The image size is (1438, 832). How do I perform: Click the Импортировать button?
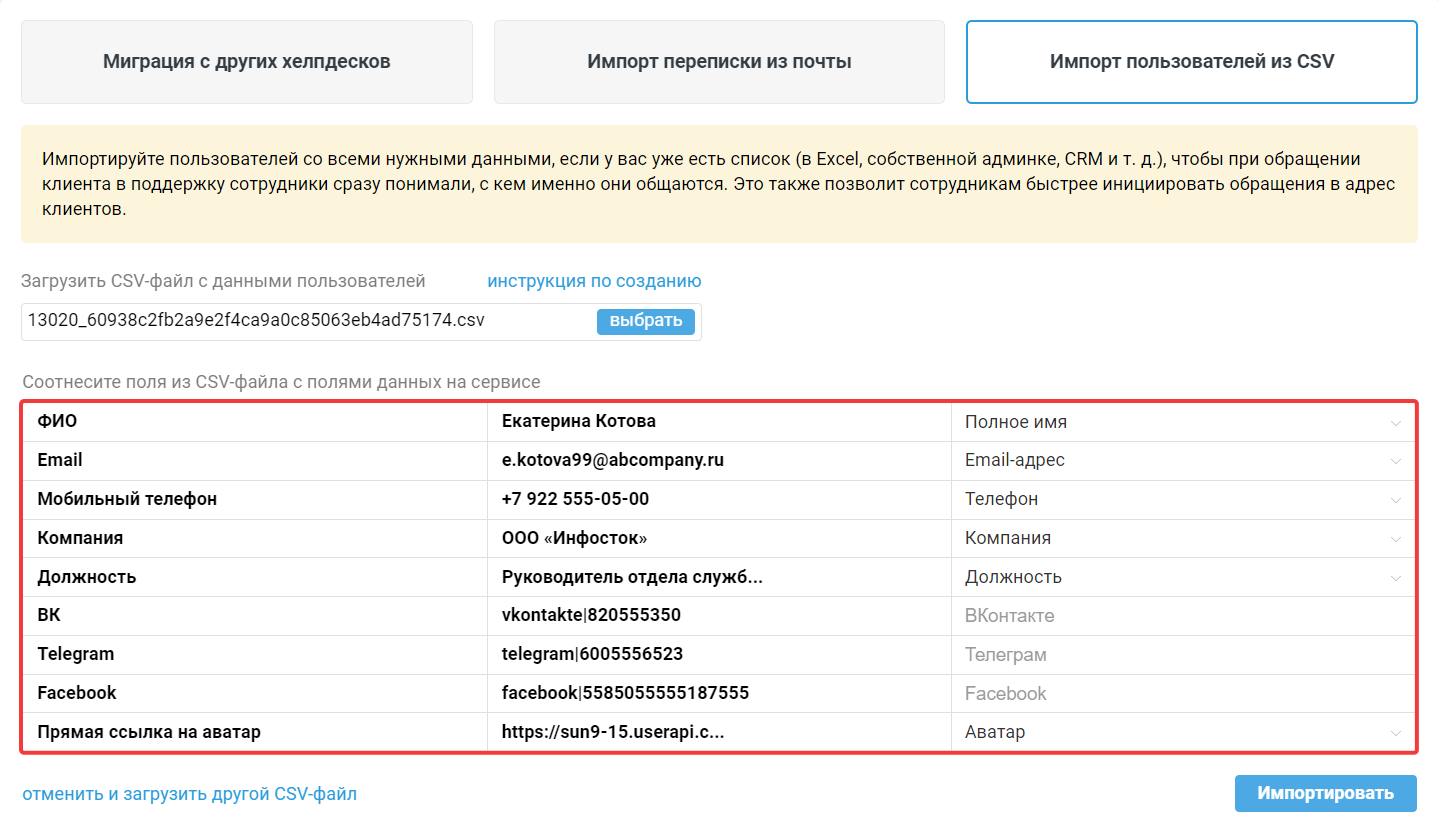[1326, 793]
